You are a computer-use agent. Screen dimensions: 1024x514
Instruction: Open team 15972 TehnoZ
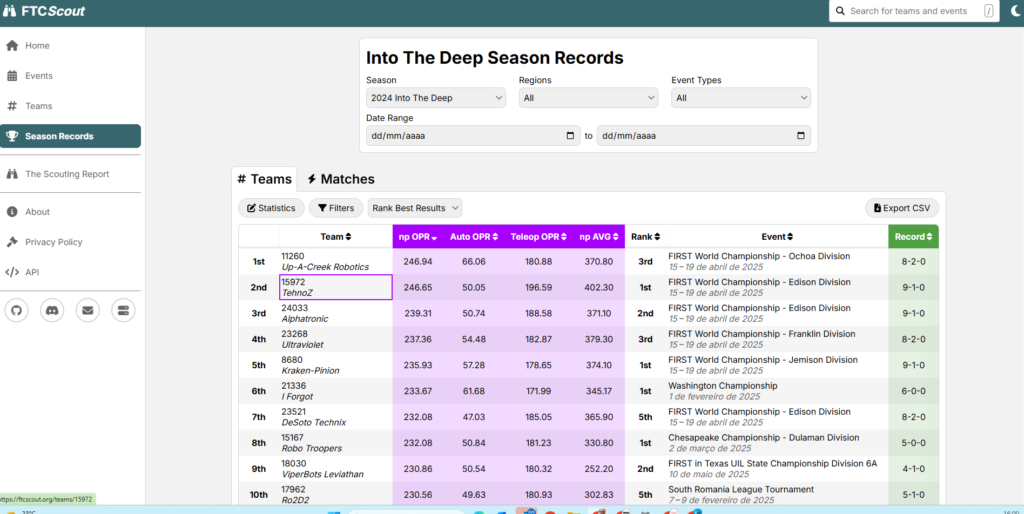[336, 287]
